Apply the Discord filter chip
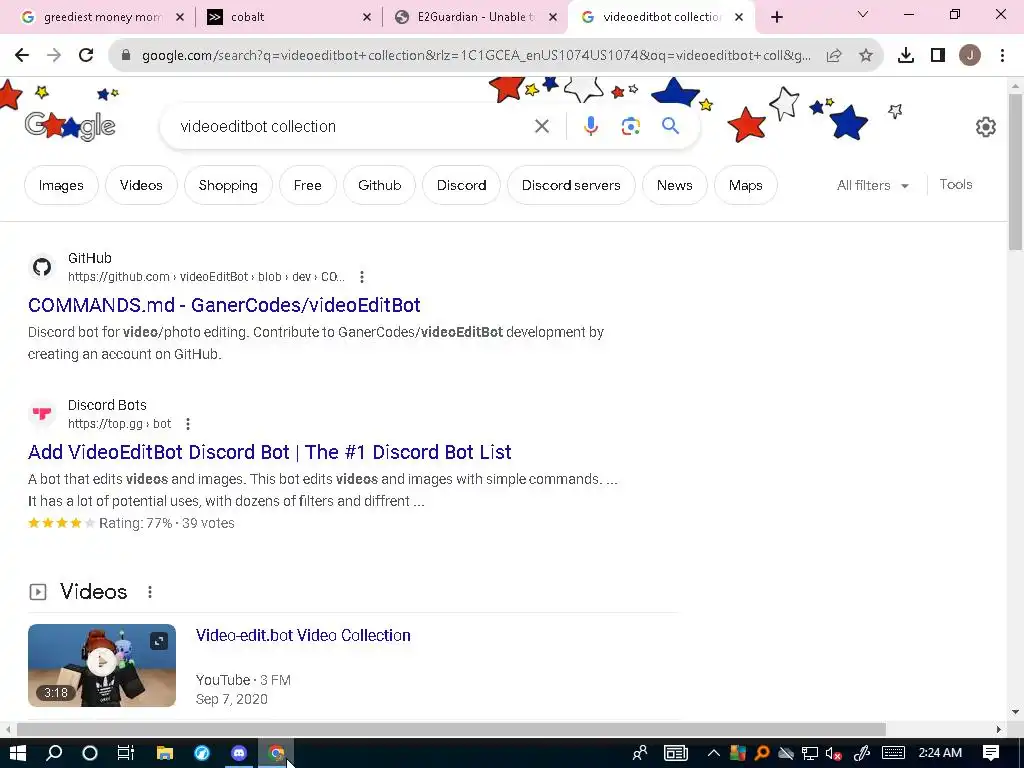 [x=461, y=185]
